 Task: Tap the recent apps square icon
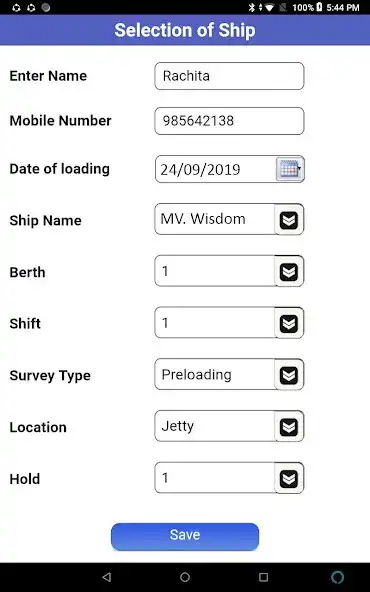264,577
